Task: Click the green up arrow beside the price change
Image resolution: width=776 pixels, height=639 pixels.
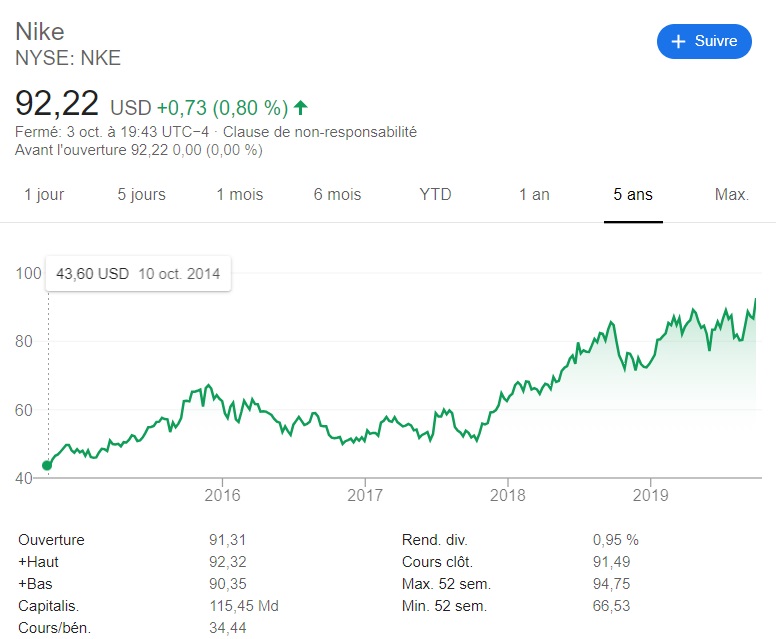Action: [301, 107]
